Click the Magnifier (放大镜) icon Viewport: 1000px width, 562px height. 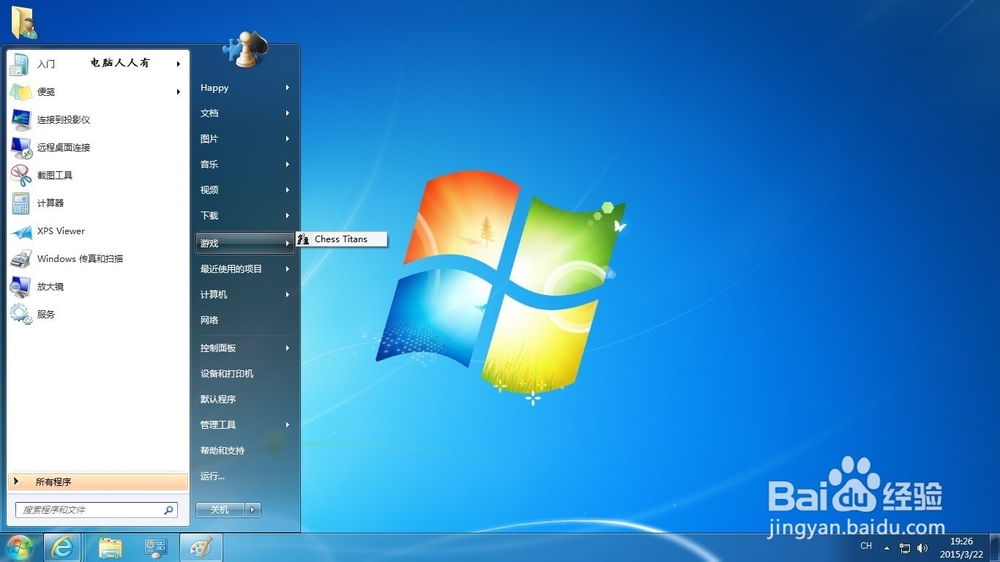(20, 286)
